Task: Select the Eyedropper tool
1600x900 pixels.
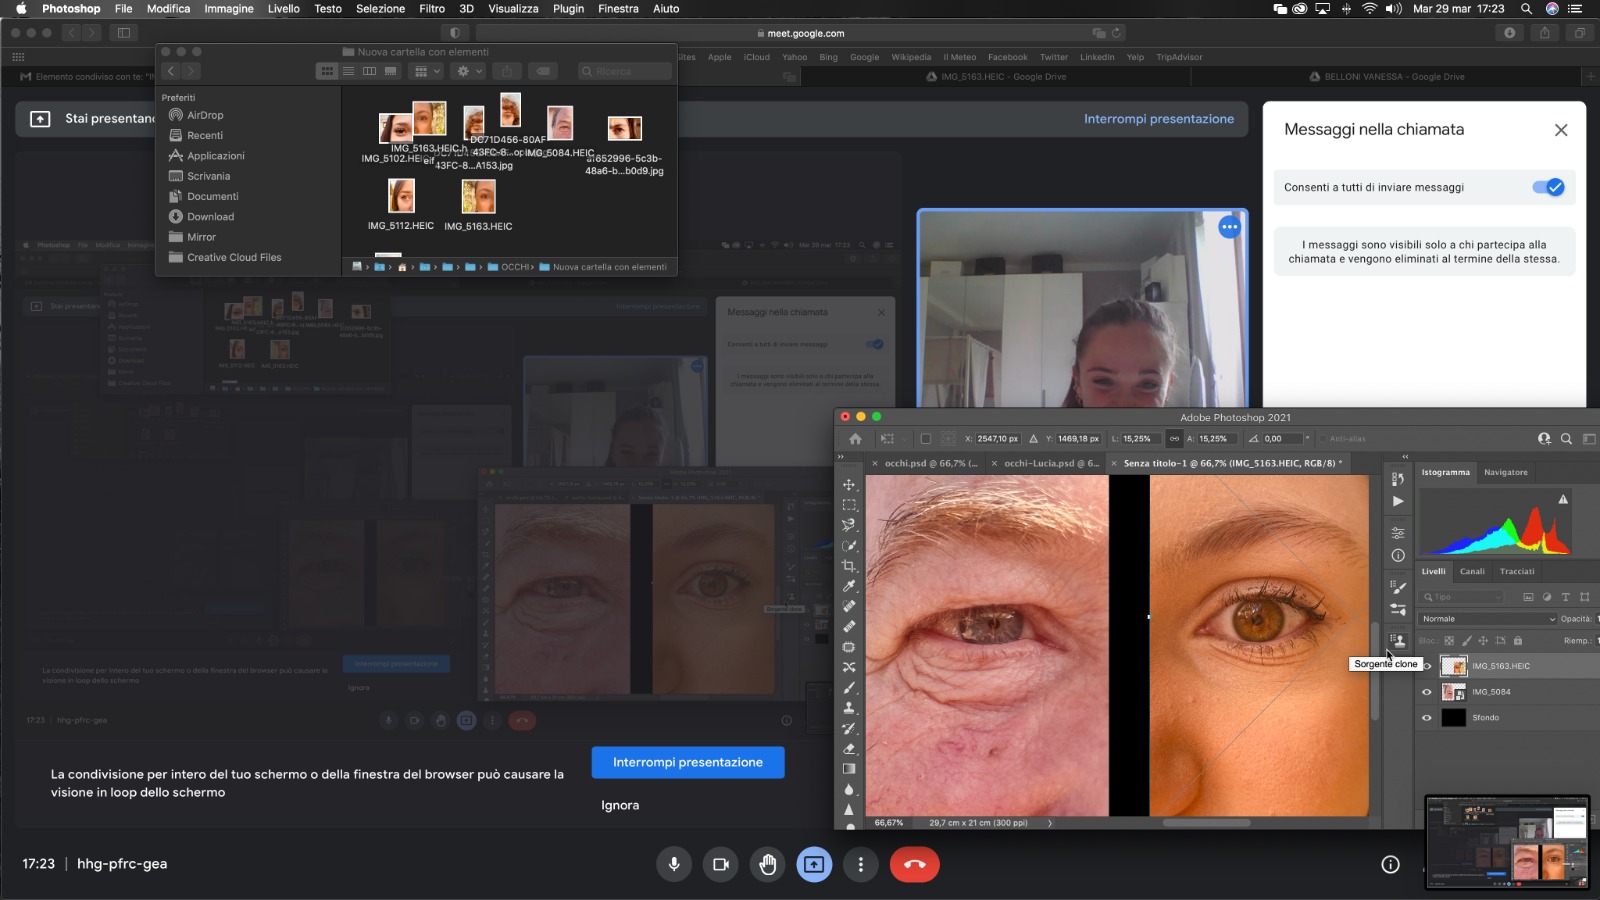Action: point(849,586)
